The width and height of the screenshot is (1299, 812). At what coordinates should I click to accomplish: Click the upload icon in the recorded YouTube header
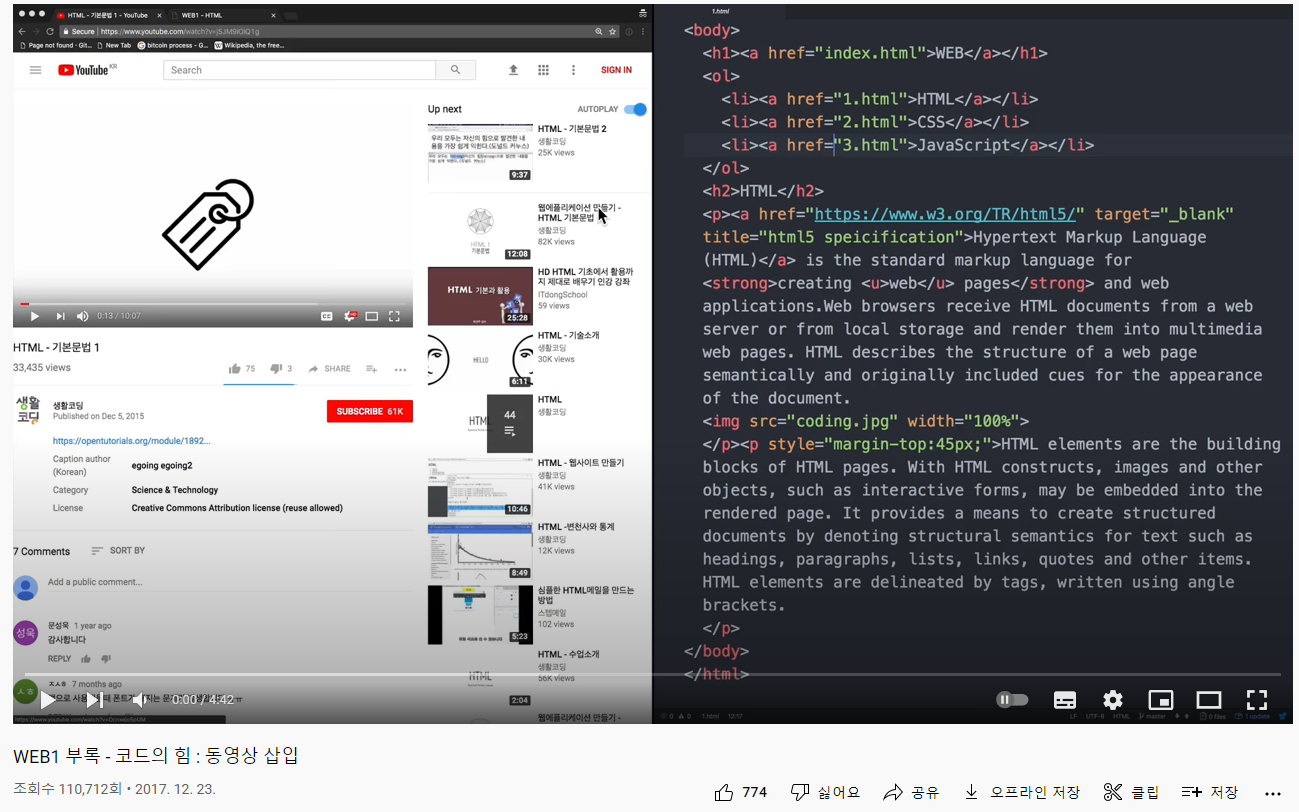(x=513, y=70)
